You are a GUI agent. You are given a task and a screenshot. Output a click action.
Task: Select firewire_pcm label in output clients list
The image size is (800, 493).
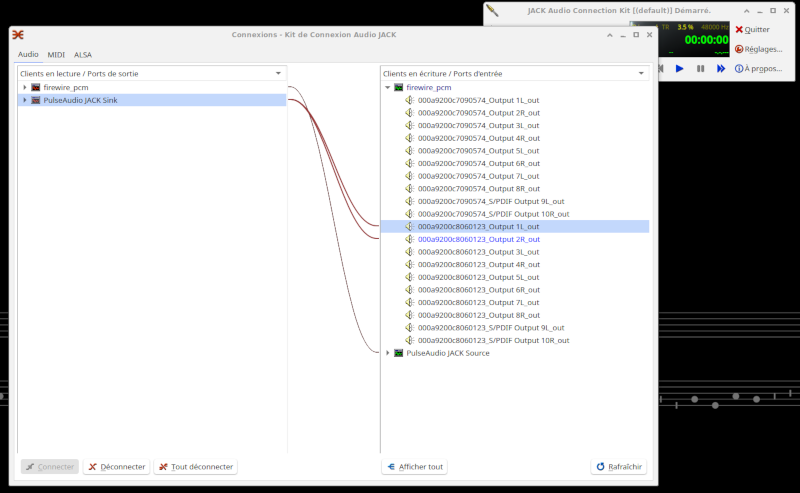tap(66, 87)
